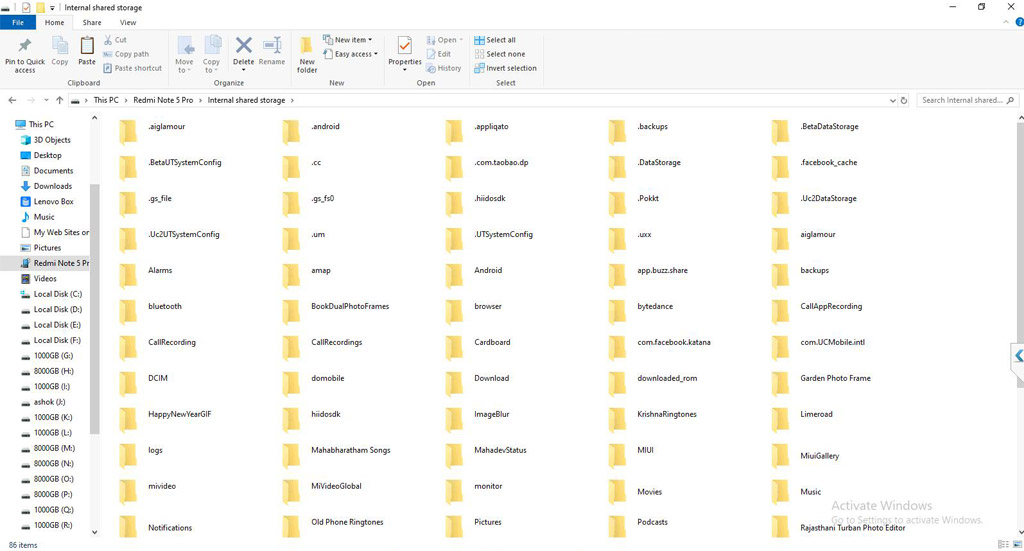The width and height of the screenshot is (1024, 551).
Task: Refresh the address bar location
Action: tap(904, 101)
